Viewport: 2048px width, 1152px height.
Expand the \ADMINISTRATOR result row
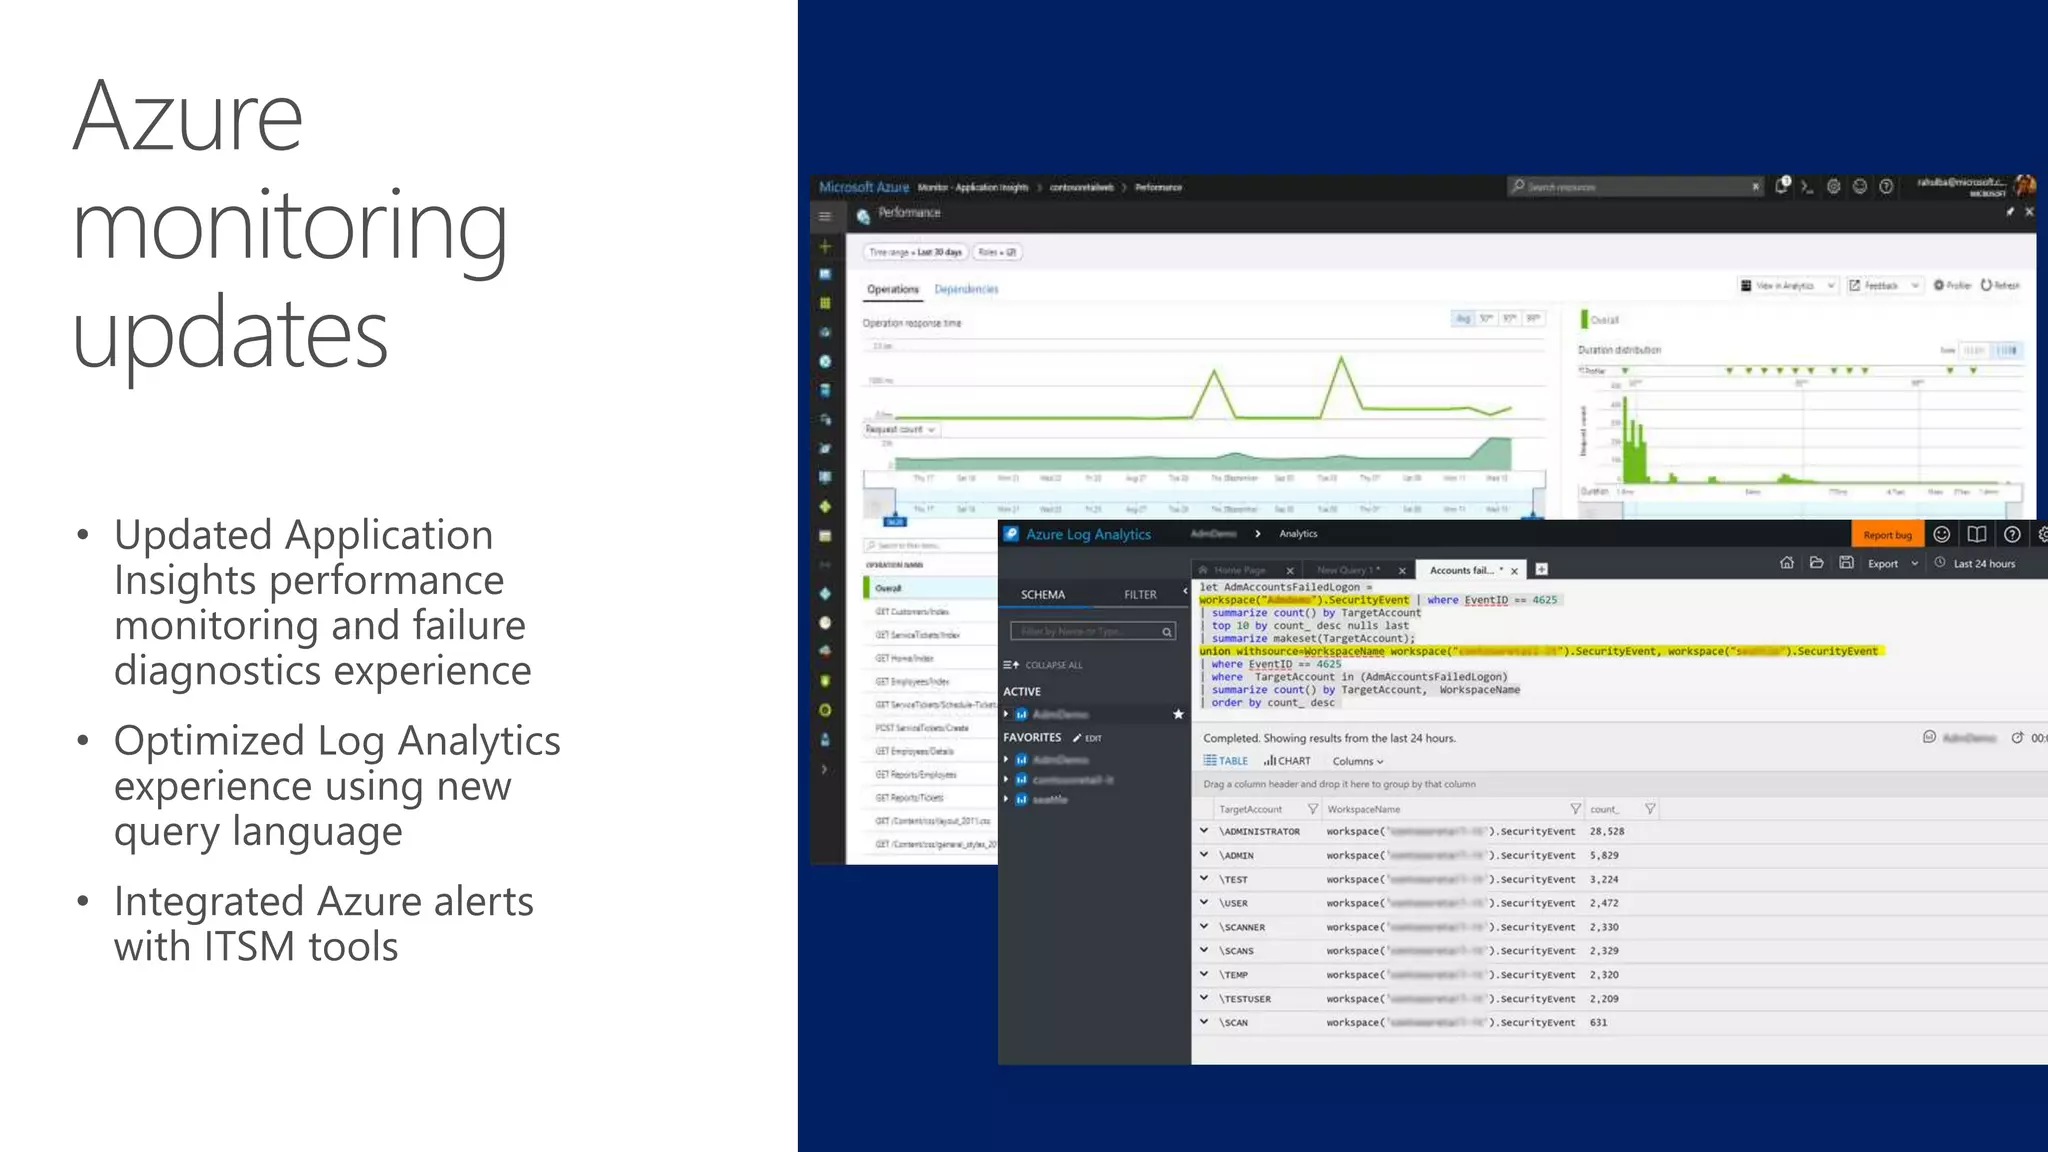tap(1204, 831)
